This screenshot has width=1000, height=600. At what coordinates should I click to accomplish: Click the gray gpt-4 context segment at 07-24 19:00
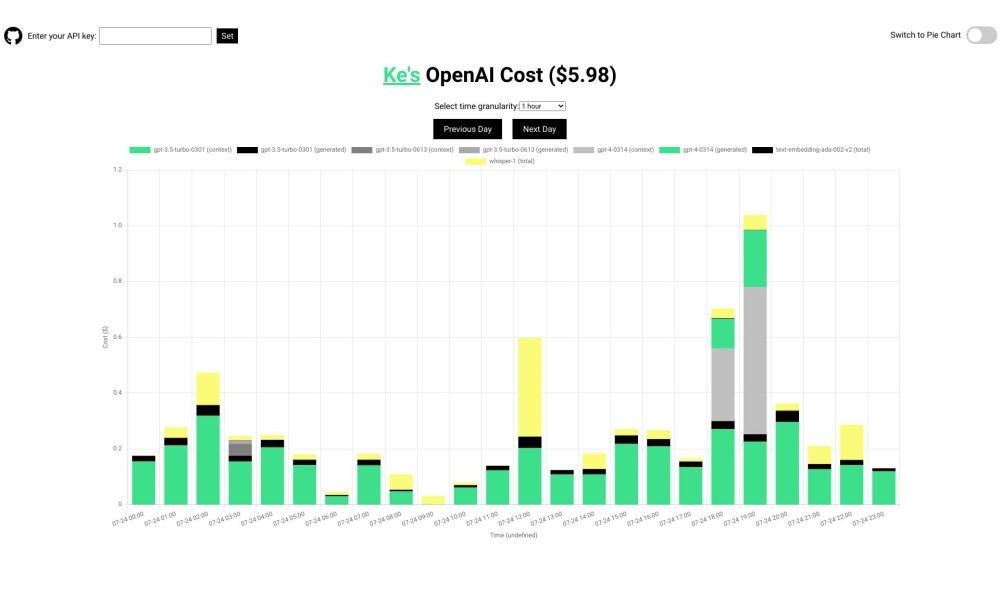click(755, 360)
